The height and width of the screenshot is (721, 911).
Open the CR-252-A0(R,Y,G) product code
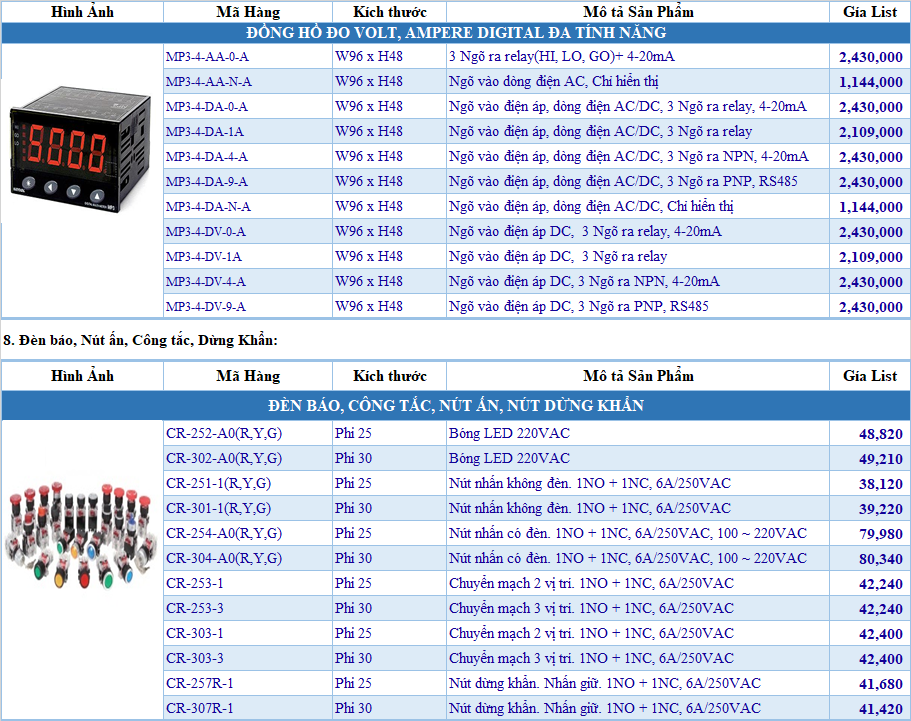(x=224, y=433)
